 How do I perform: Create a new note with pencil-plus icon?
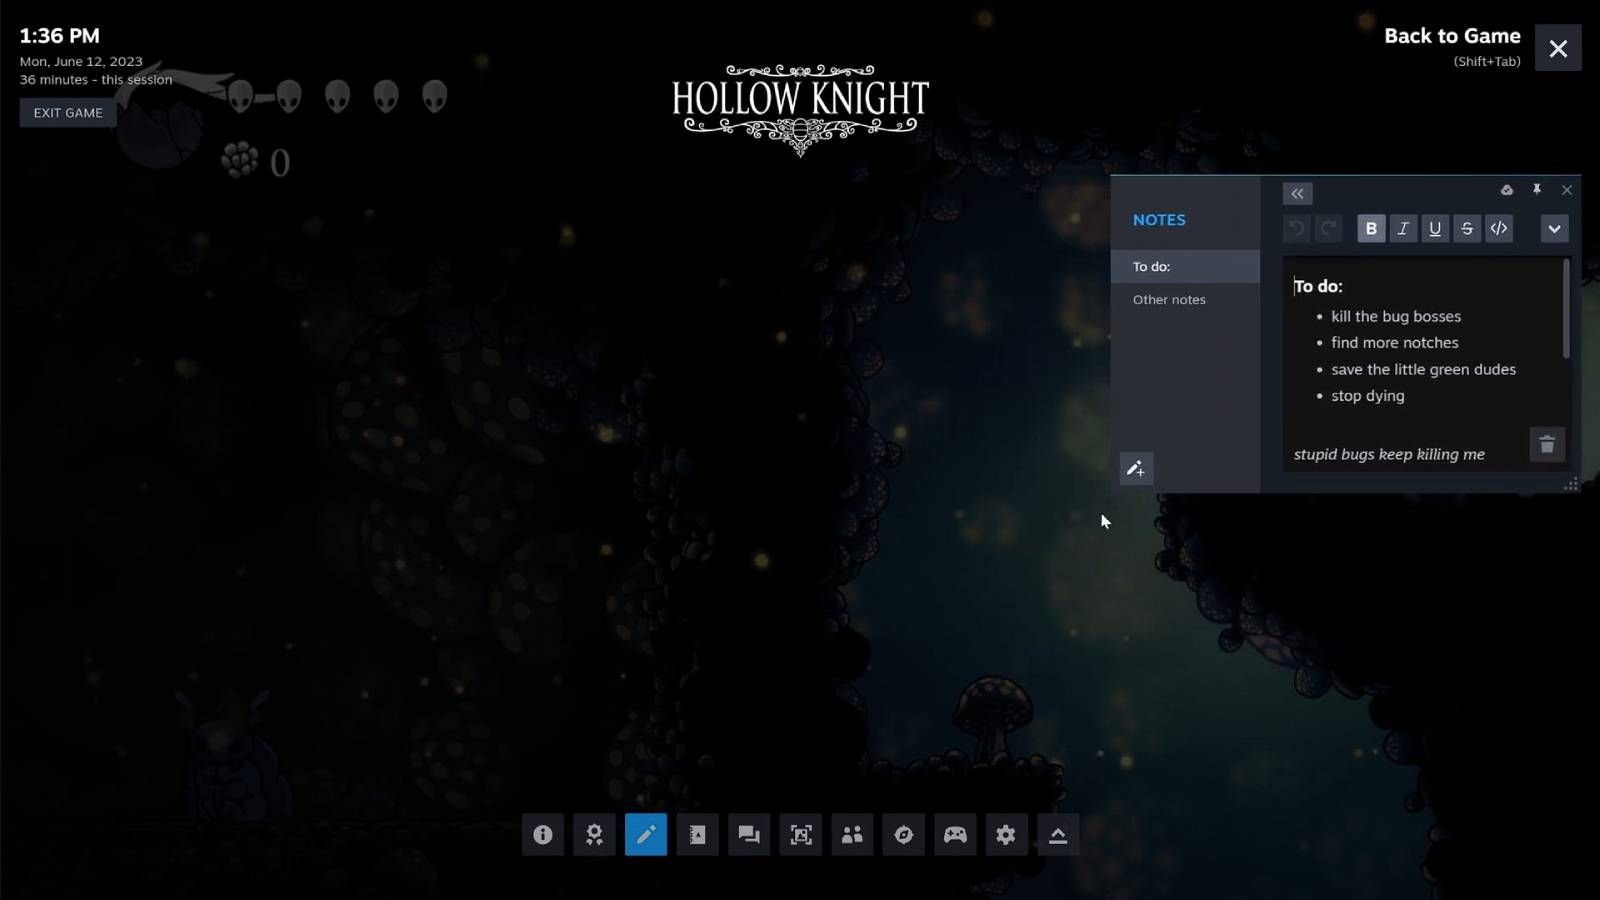1136,468
